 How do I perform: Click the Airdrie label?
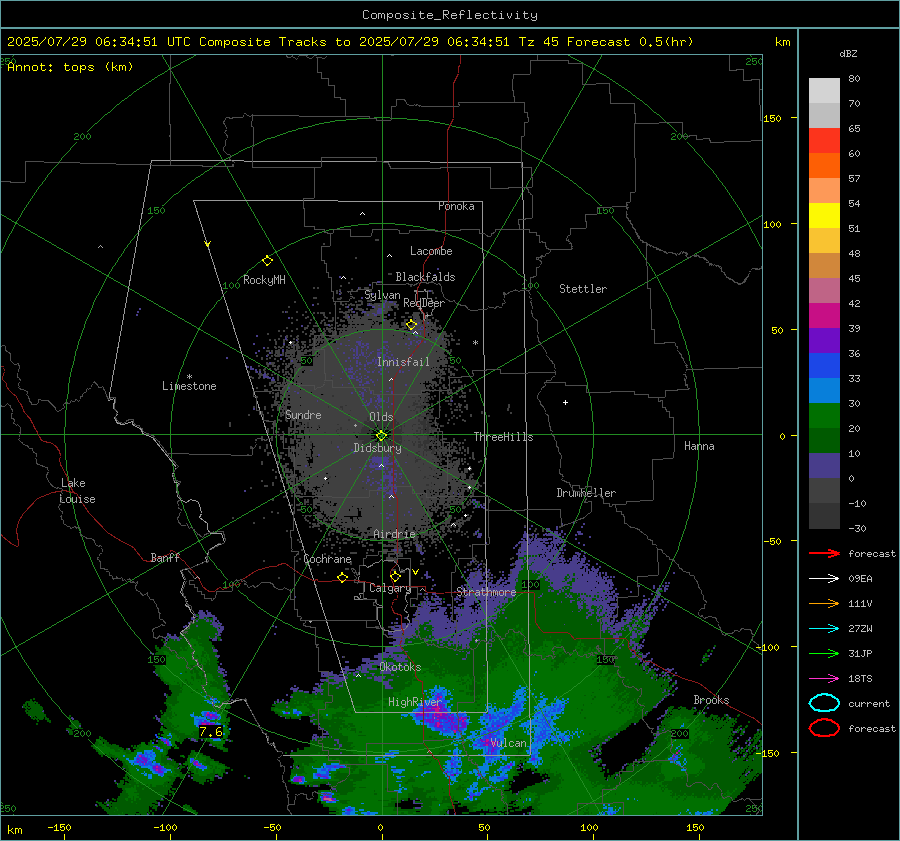394,534
